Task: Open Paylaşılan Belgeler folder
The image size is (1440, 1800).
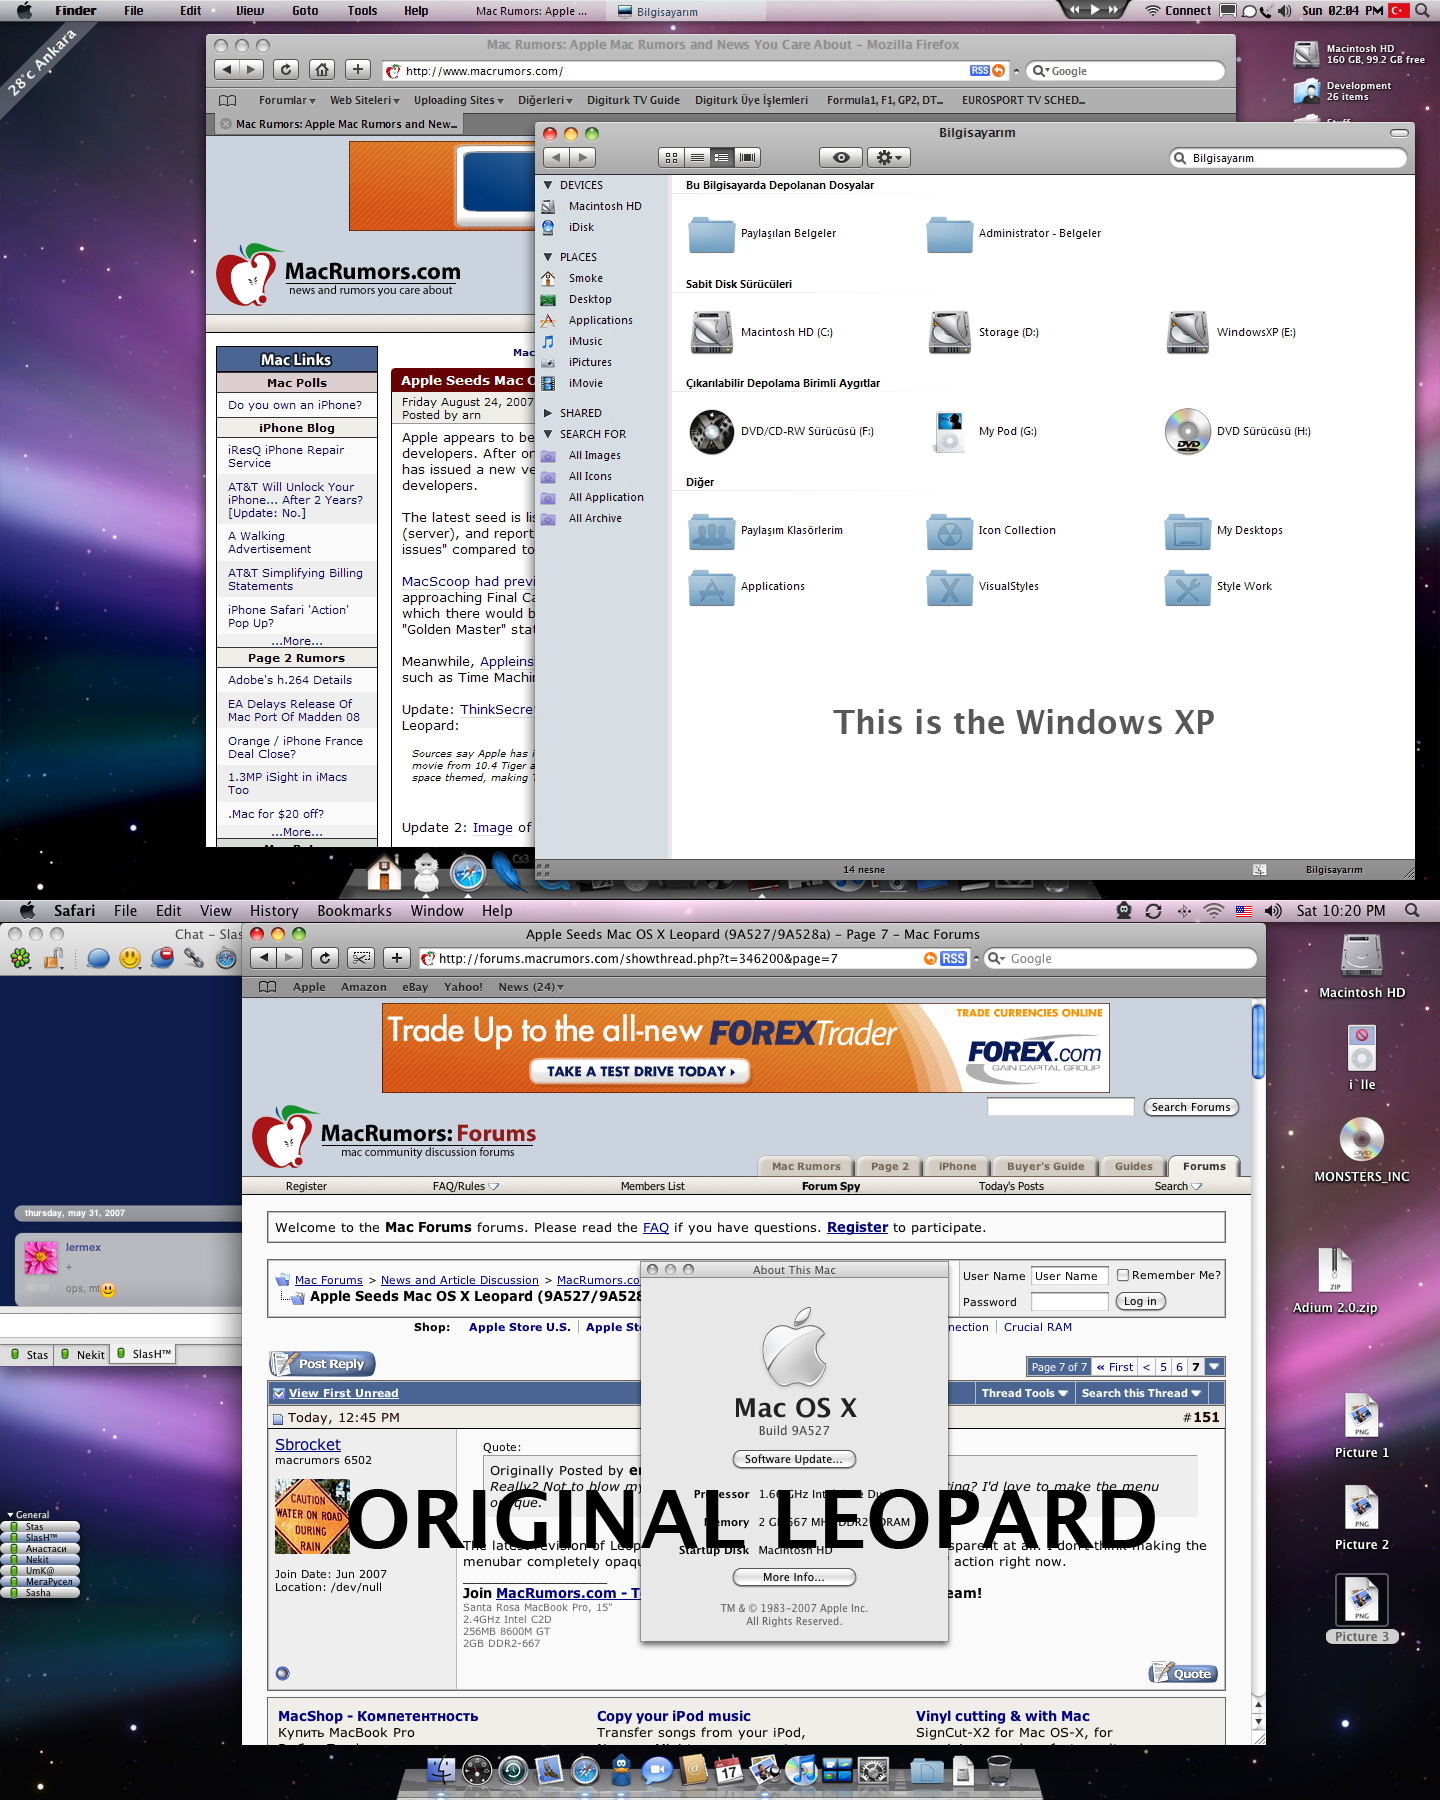Action: (712, 234)
